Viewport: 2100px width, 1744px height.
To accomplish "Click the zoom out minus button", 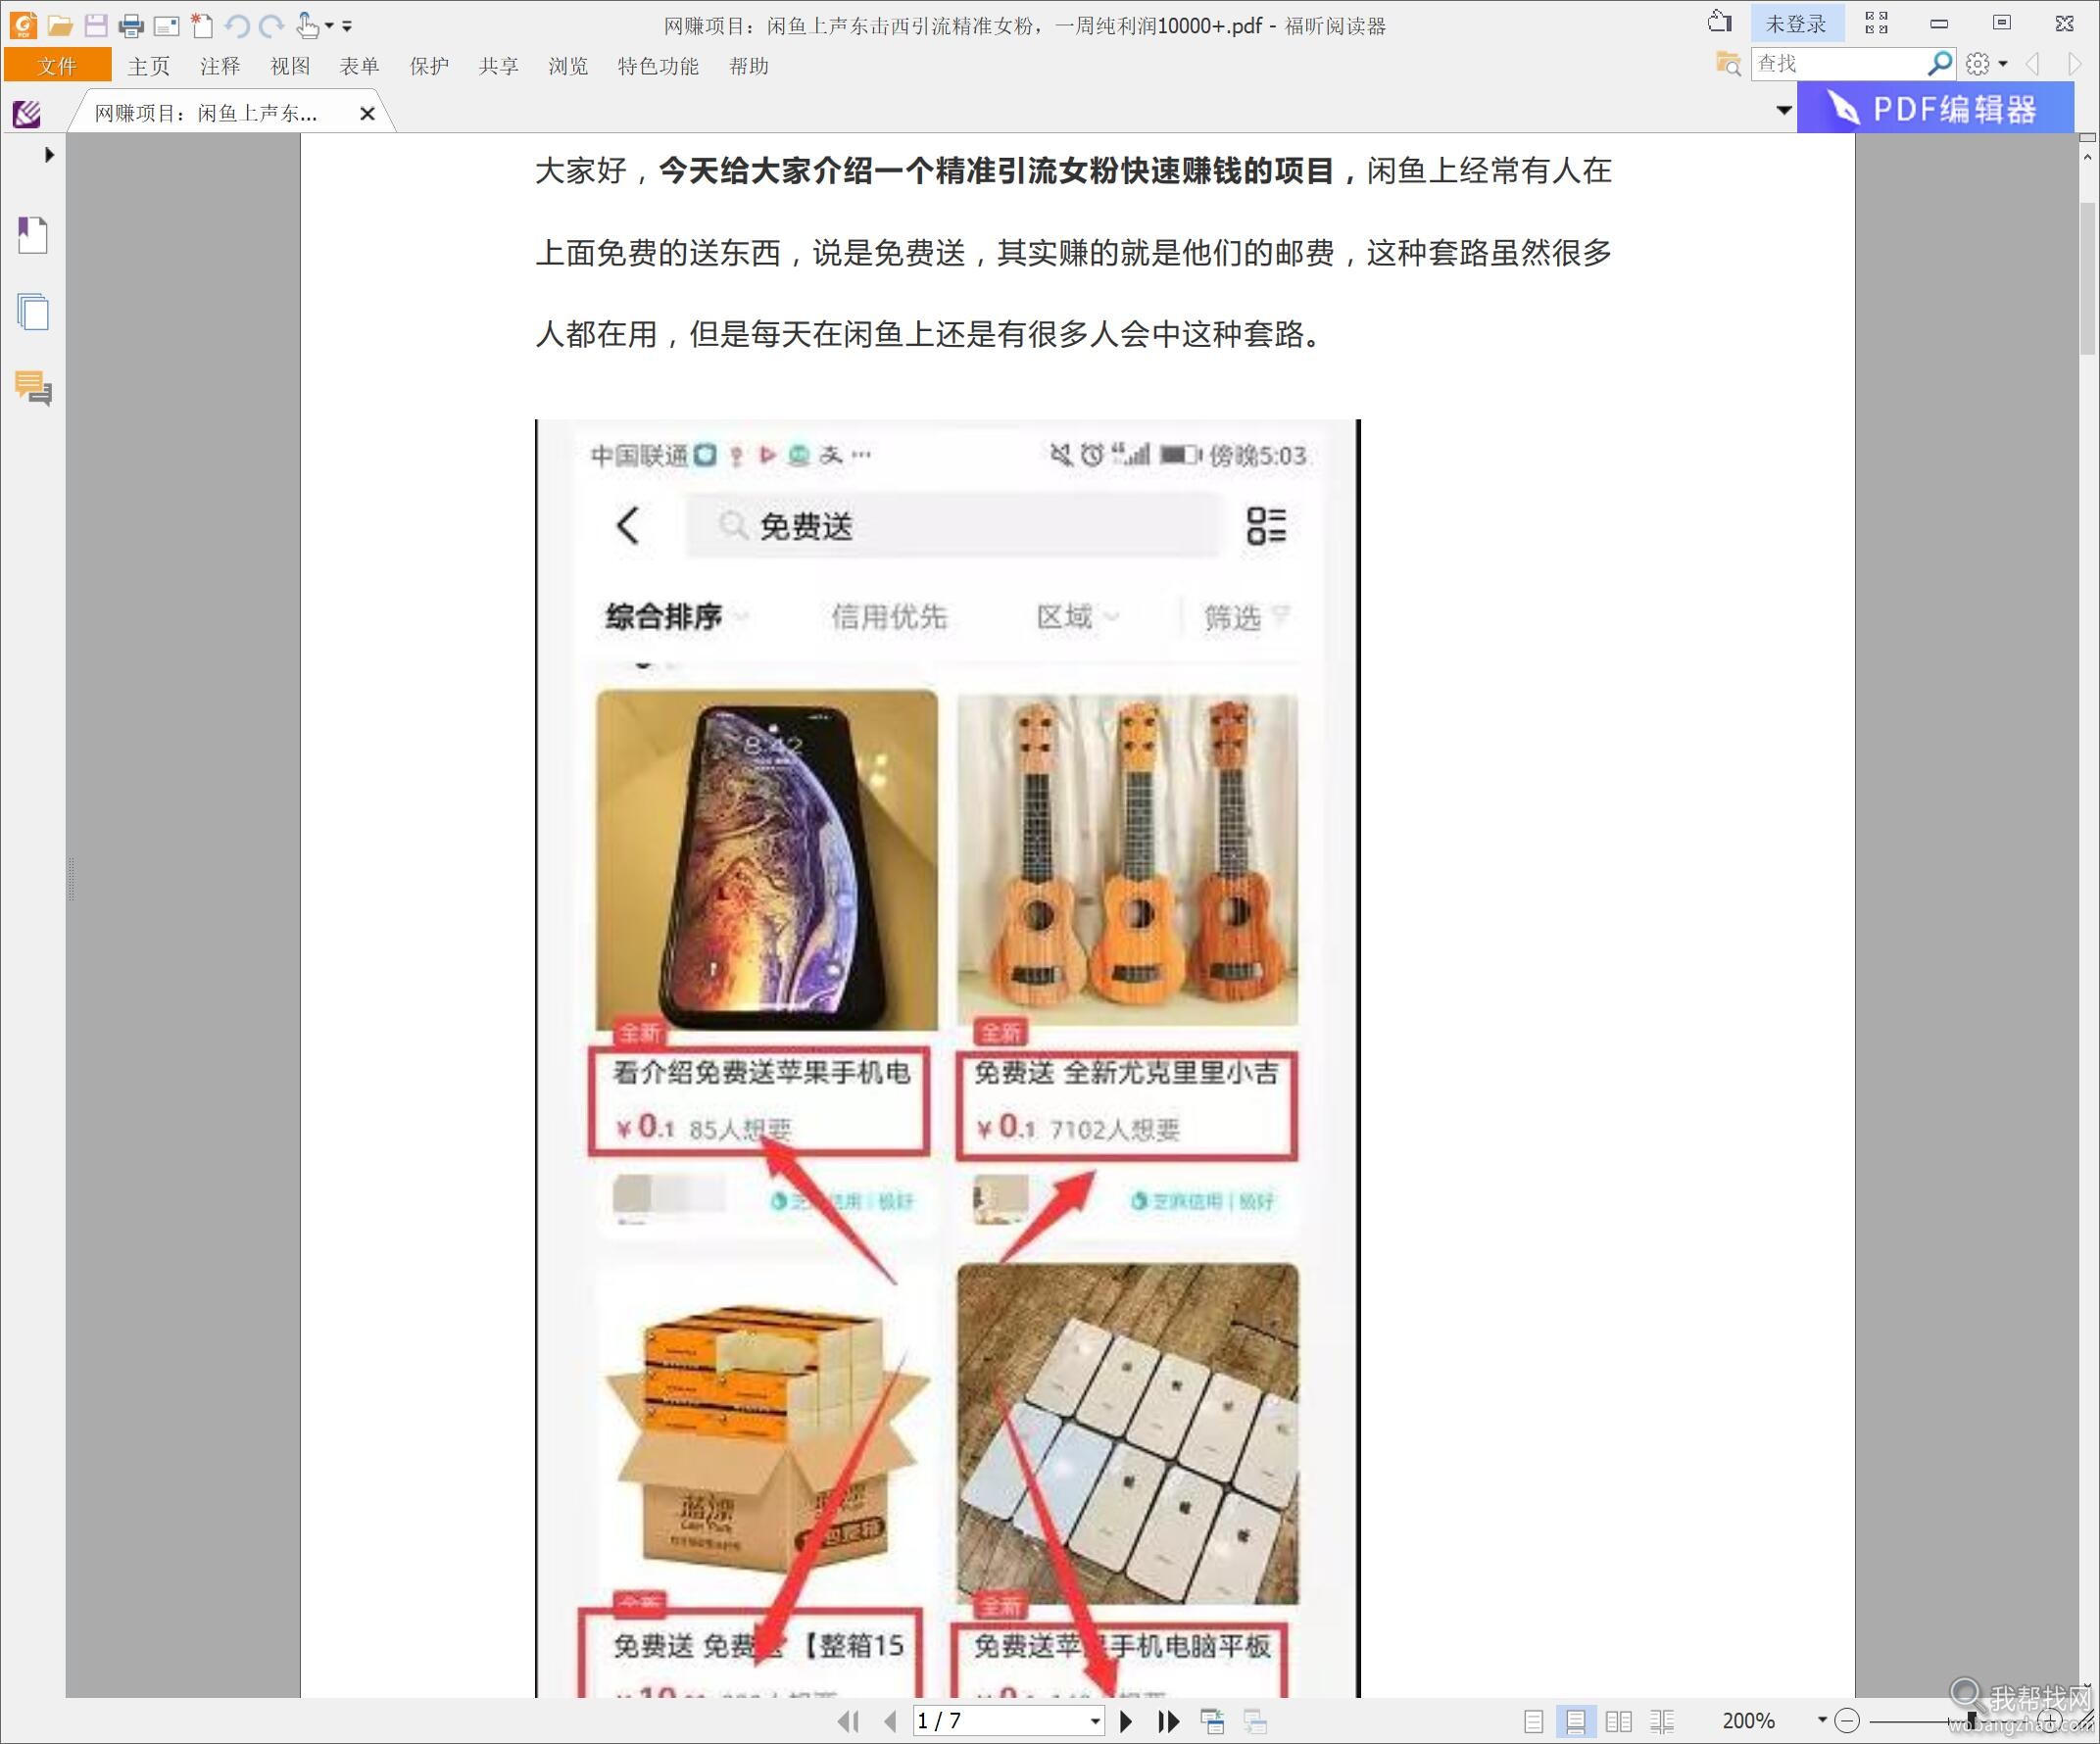I will click(x=1847, y=1721).
